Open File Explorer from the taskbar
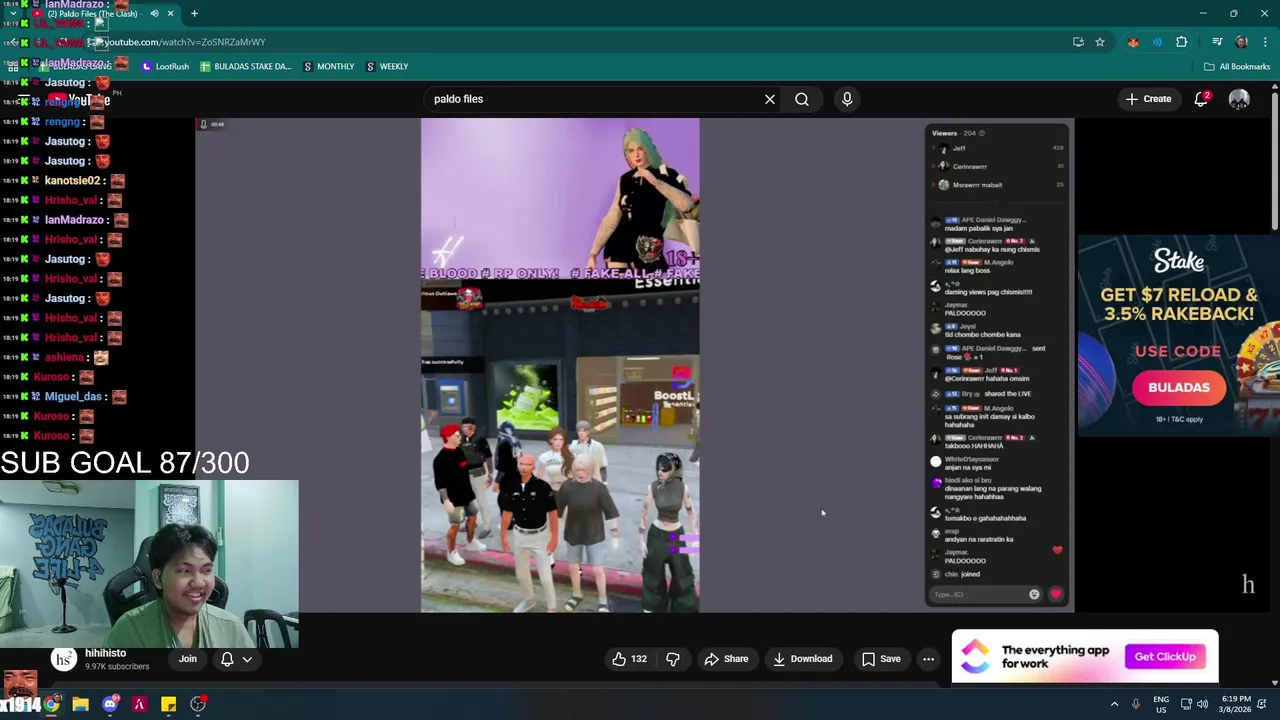Screen dimensions: 1280x720 tap(80, 704)
